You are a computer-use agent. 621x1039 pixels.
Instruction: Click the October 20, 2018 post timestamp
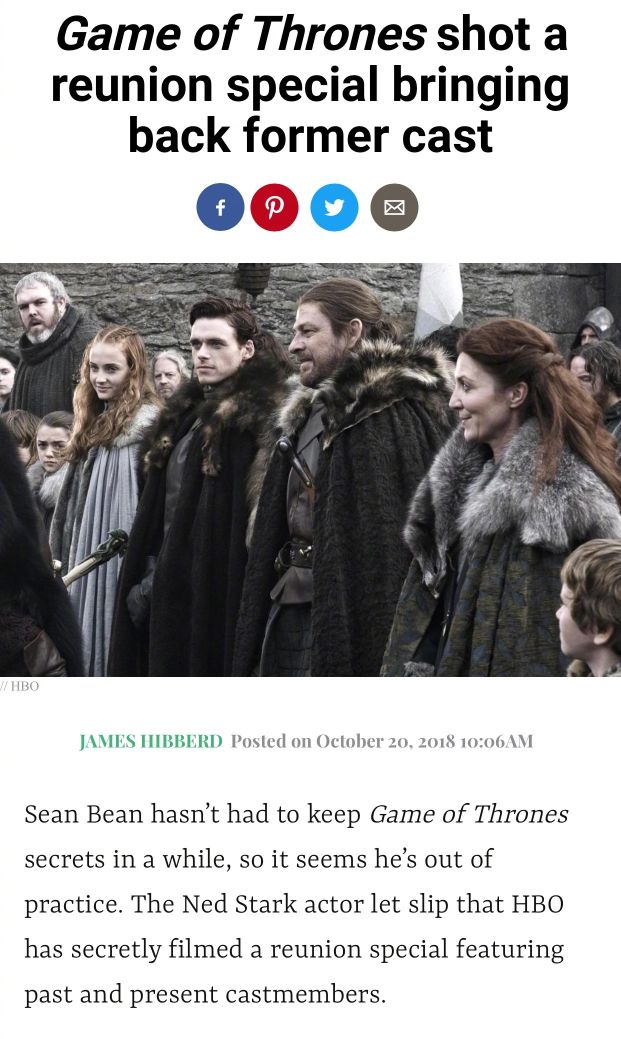tap(382, 741)
